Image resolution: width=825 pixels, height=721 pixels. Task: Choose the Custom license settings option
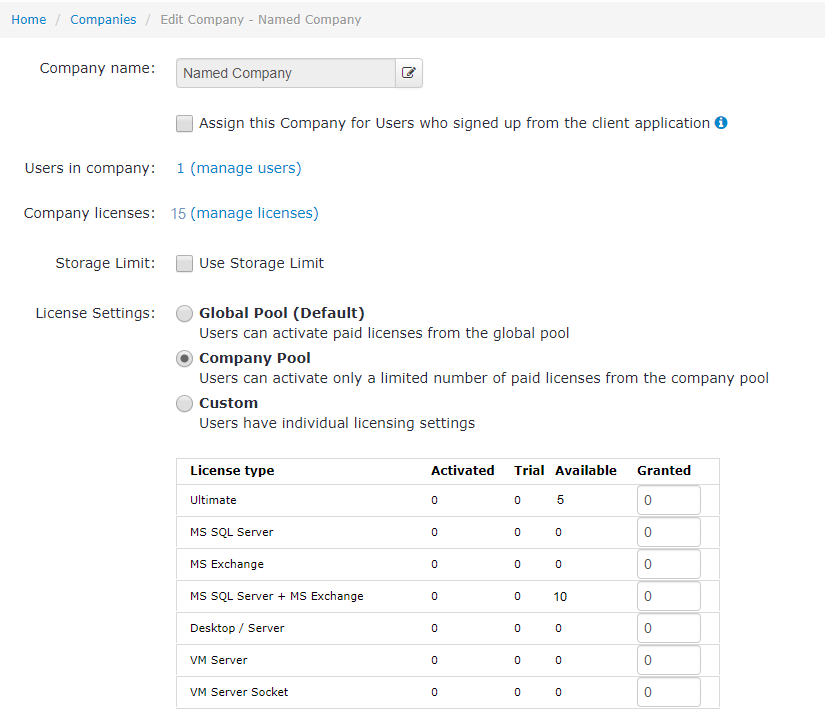pos(184,404)
